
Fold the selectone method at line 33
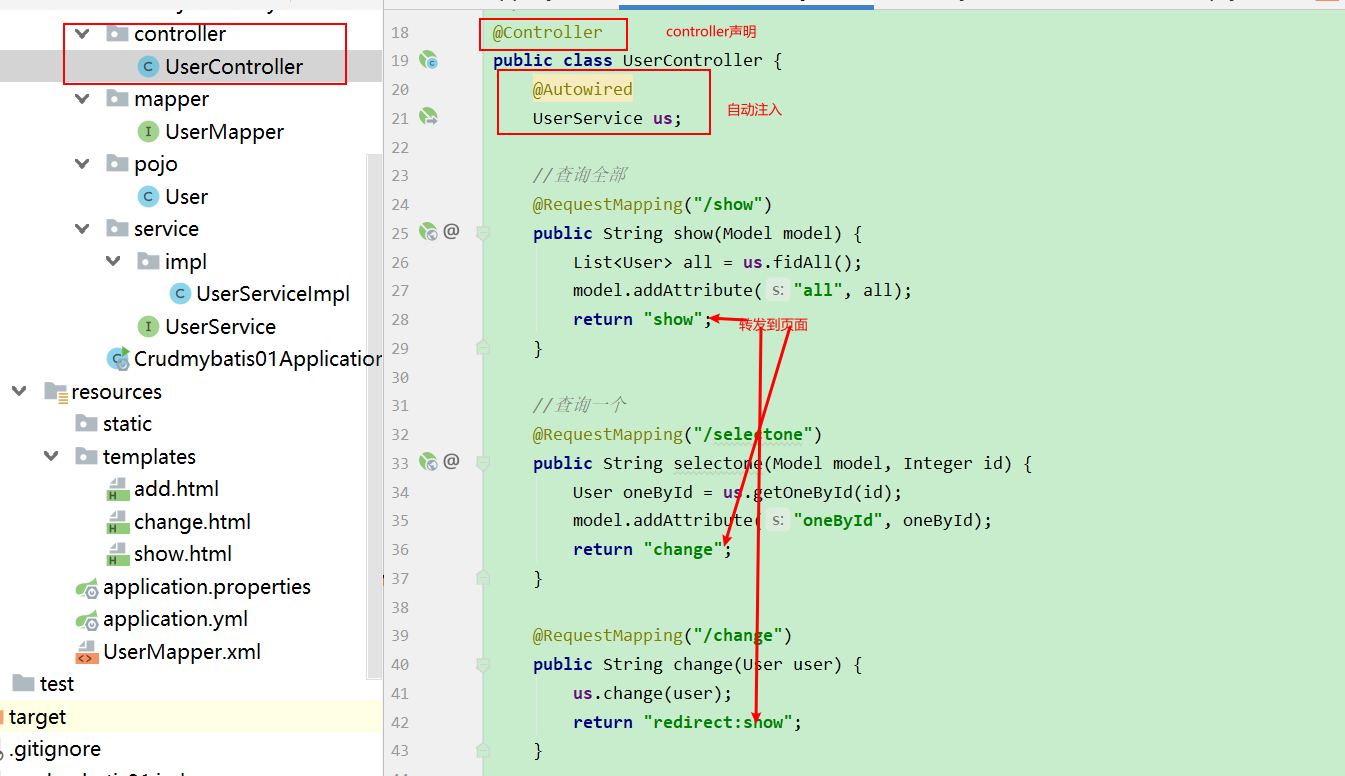[483, 463]
